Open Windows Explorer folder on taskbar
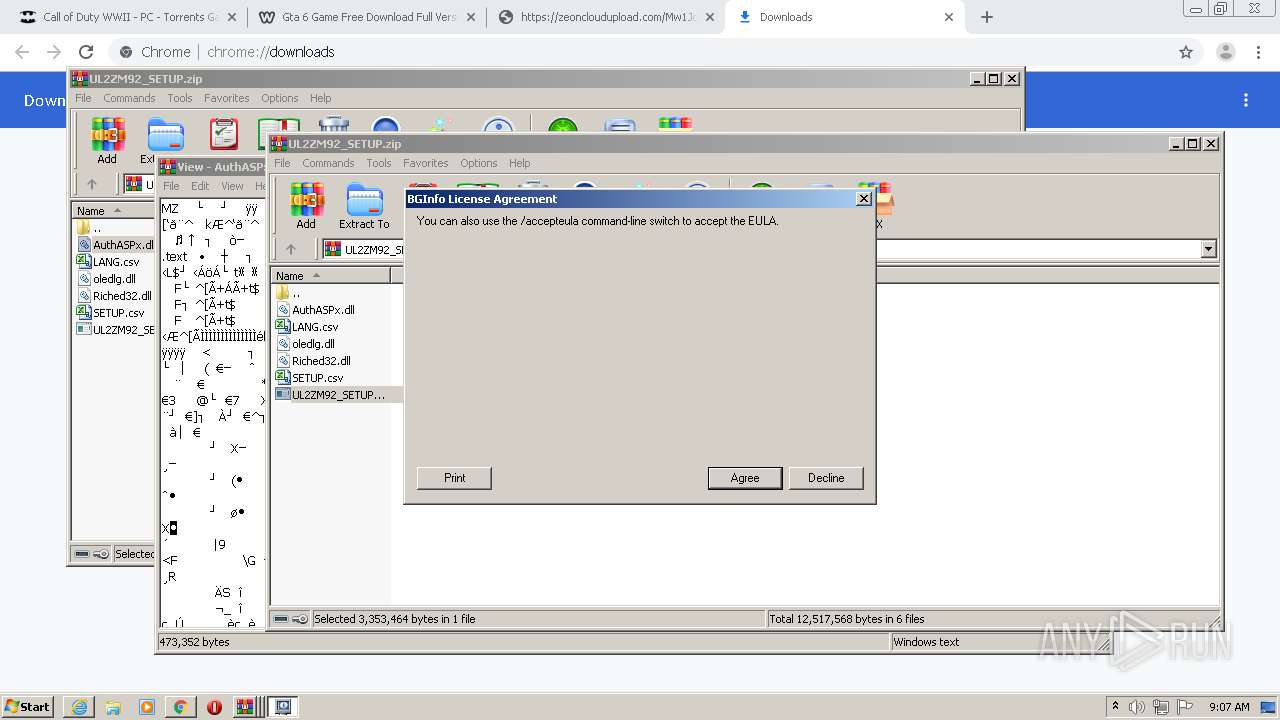This screenshot has width=1280, height=720. click(x=113, y=707)
